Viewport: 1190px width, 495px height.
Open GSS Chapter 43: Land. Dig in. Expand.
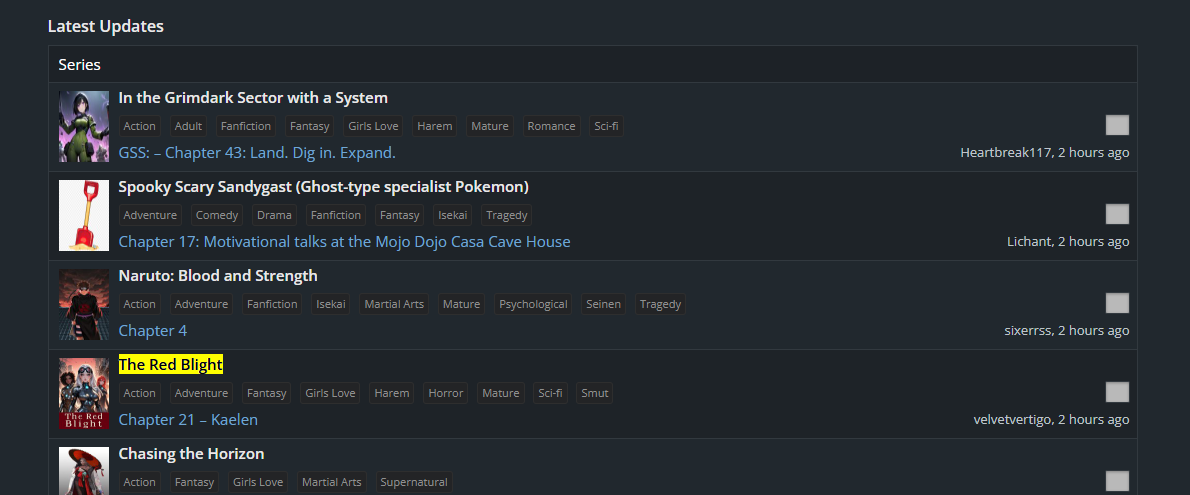pos(257,153)
